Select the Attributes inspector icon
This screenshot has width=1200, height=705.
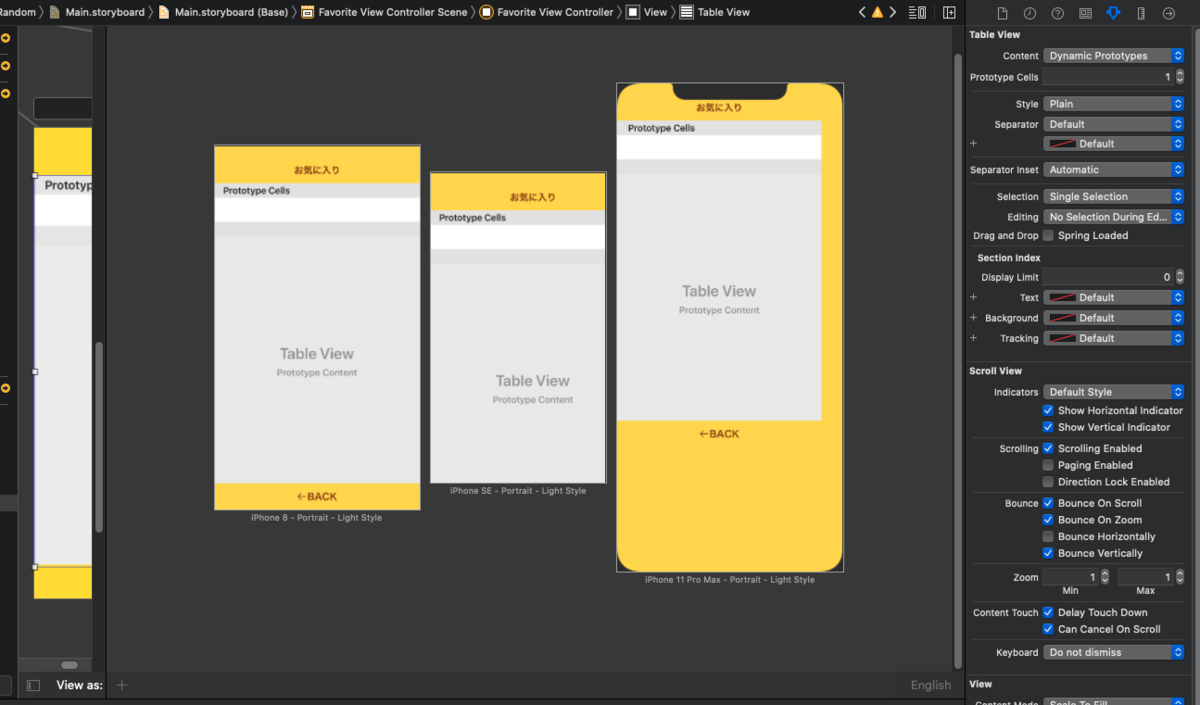coord(1113,13)
